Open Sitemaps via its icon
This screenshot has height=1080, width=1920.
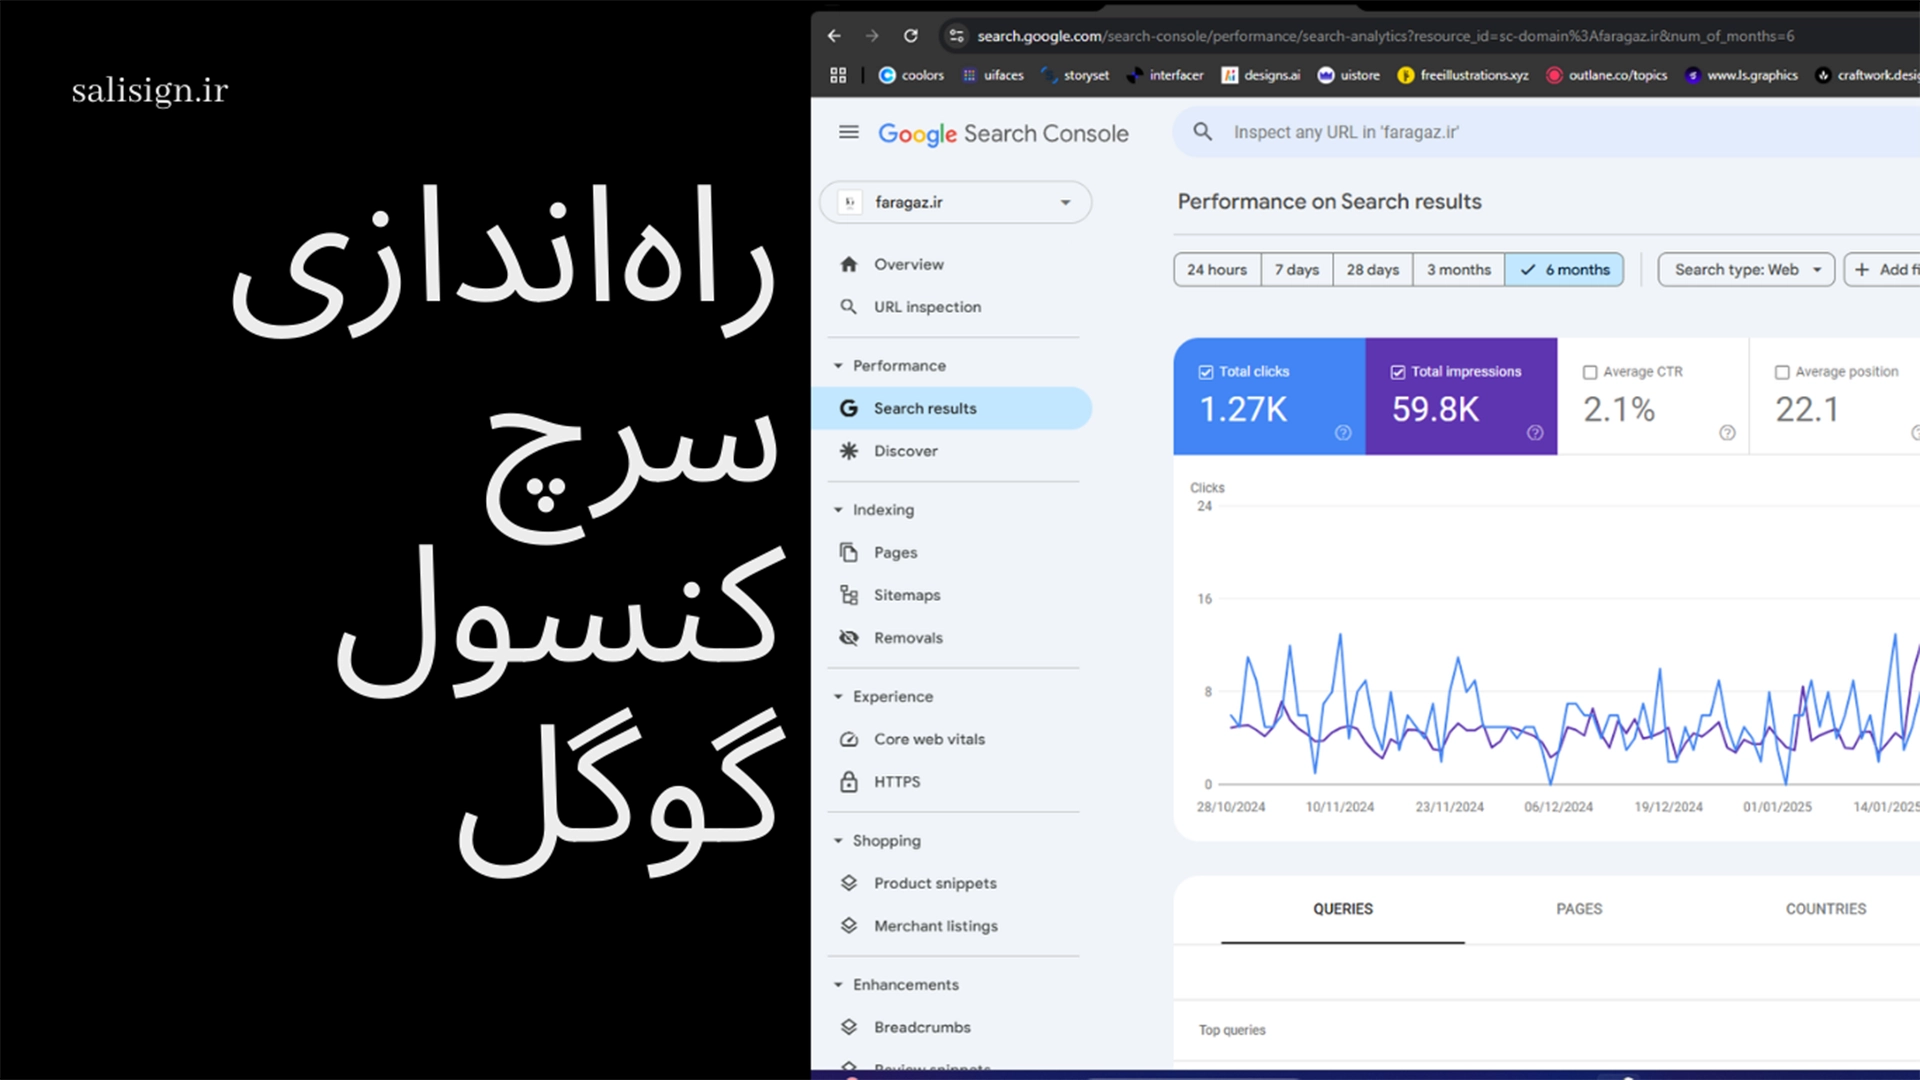(849, 595)
